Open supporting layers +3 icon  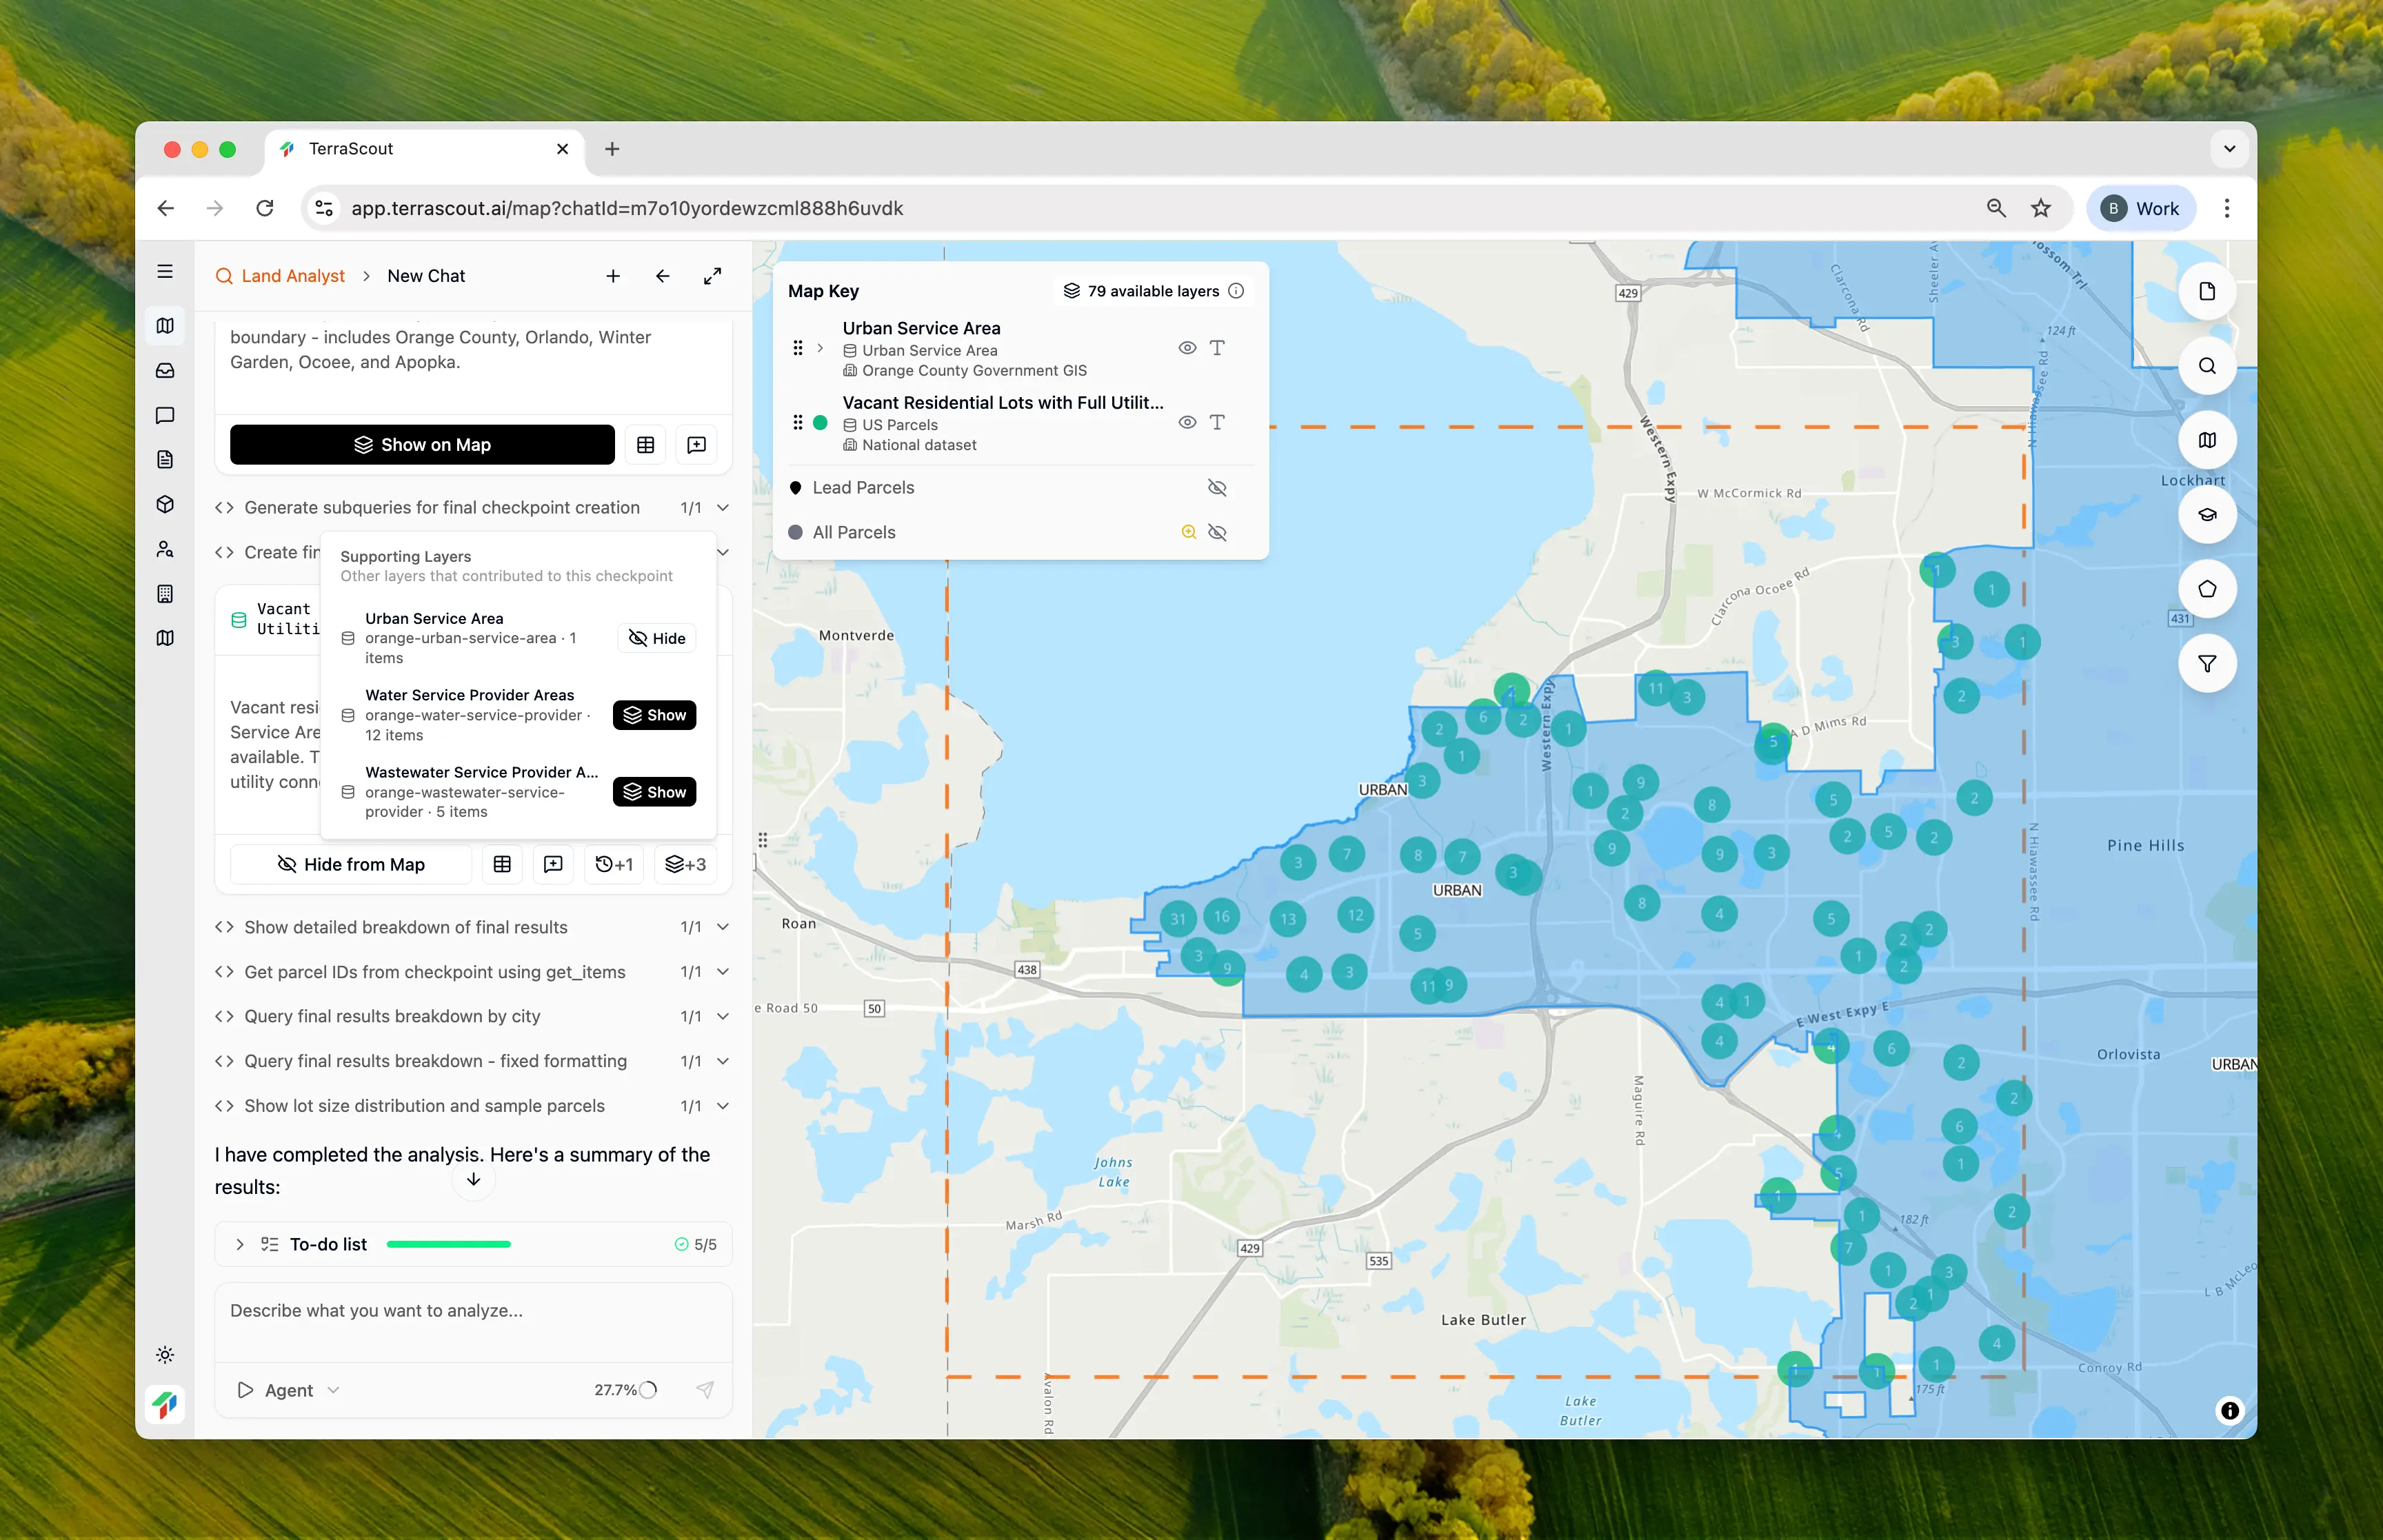[685, 864]
